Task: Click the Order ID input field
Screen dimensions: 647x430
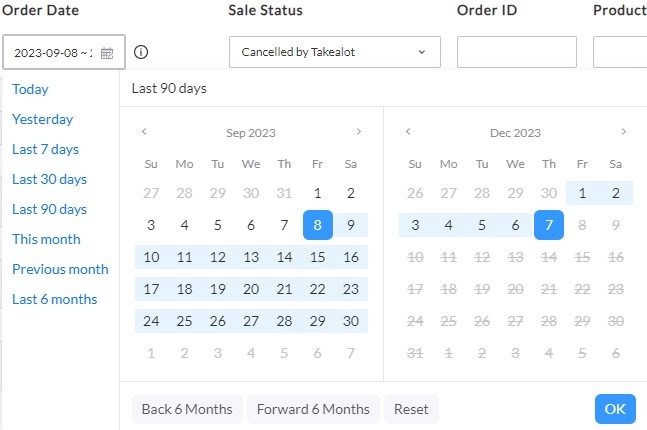Action: (516, 52)
